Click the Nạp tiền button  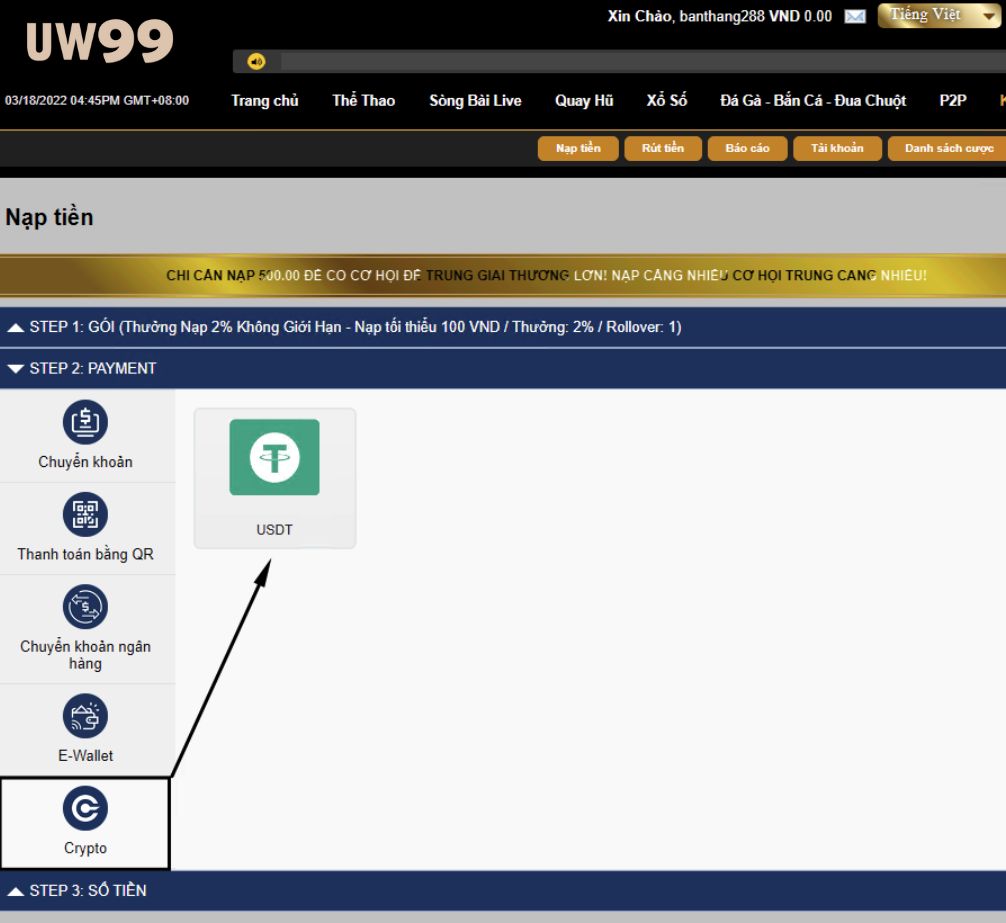(578, 148)
